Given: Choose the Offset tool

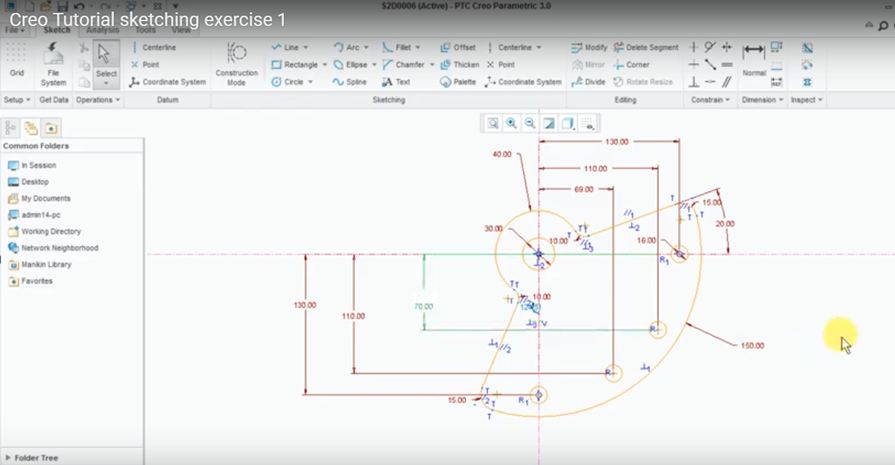Looking at the screenshot, I should 458,47.
